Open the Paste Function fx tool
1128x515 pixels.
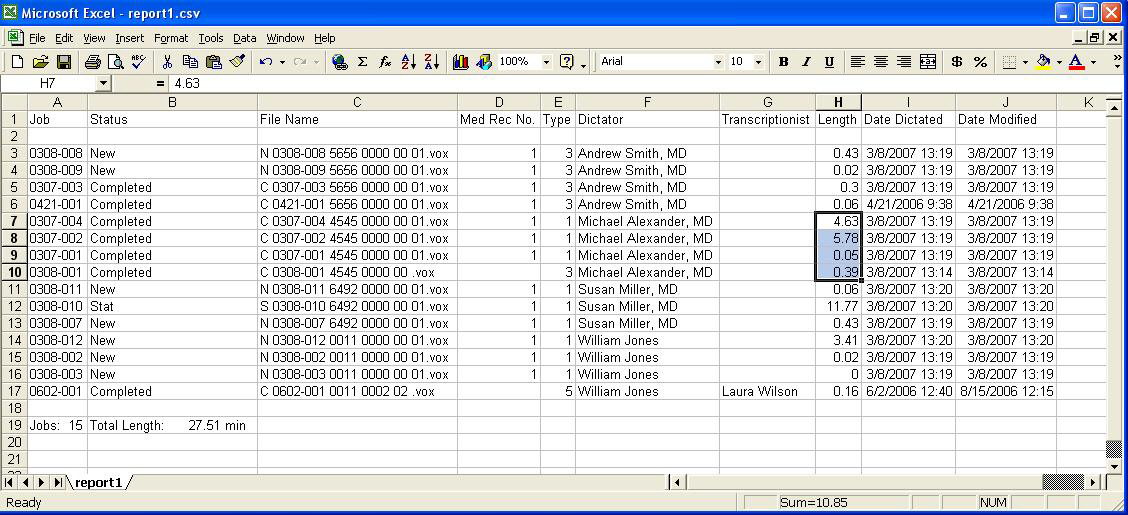(x=385, y=62)
